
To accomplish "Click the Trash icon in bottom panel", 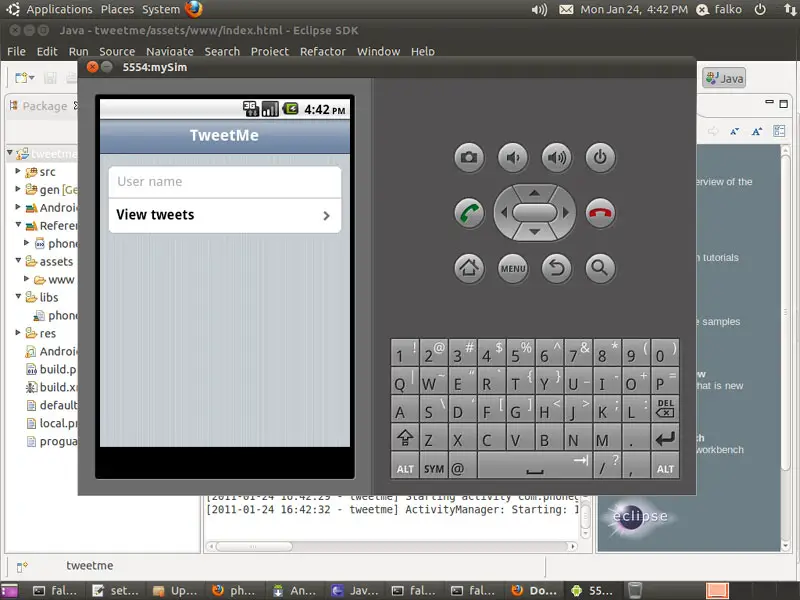I will pos(635,590).
